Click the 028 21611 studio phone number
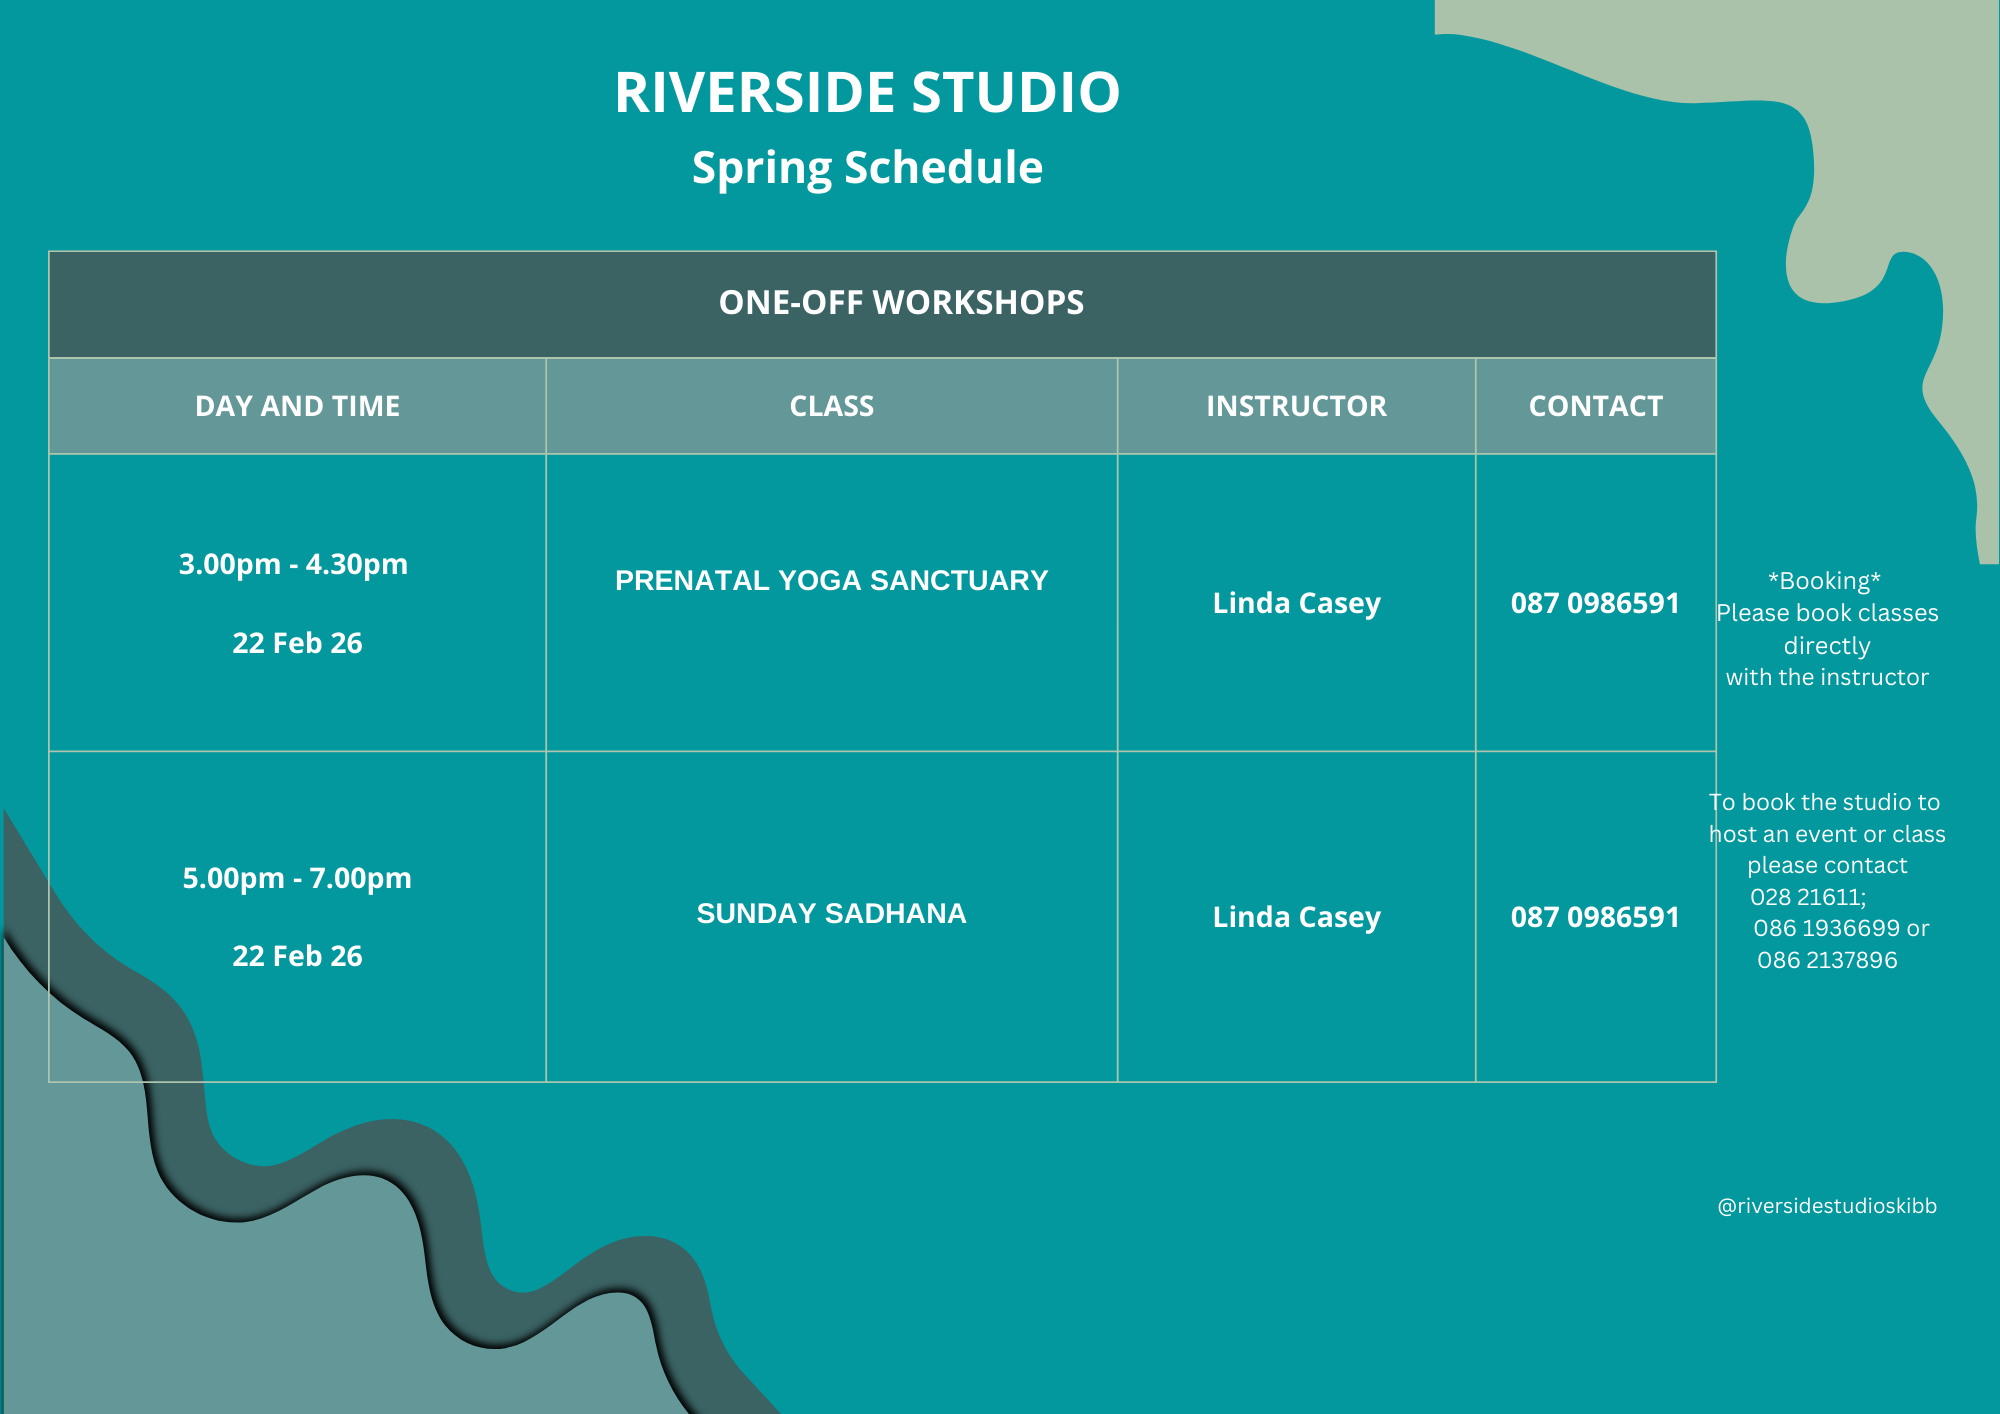Viewport: 2000px width, 1414px height. (1807, 897)
